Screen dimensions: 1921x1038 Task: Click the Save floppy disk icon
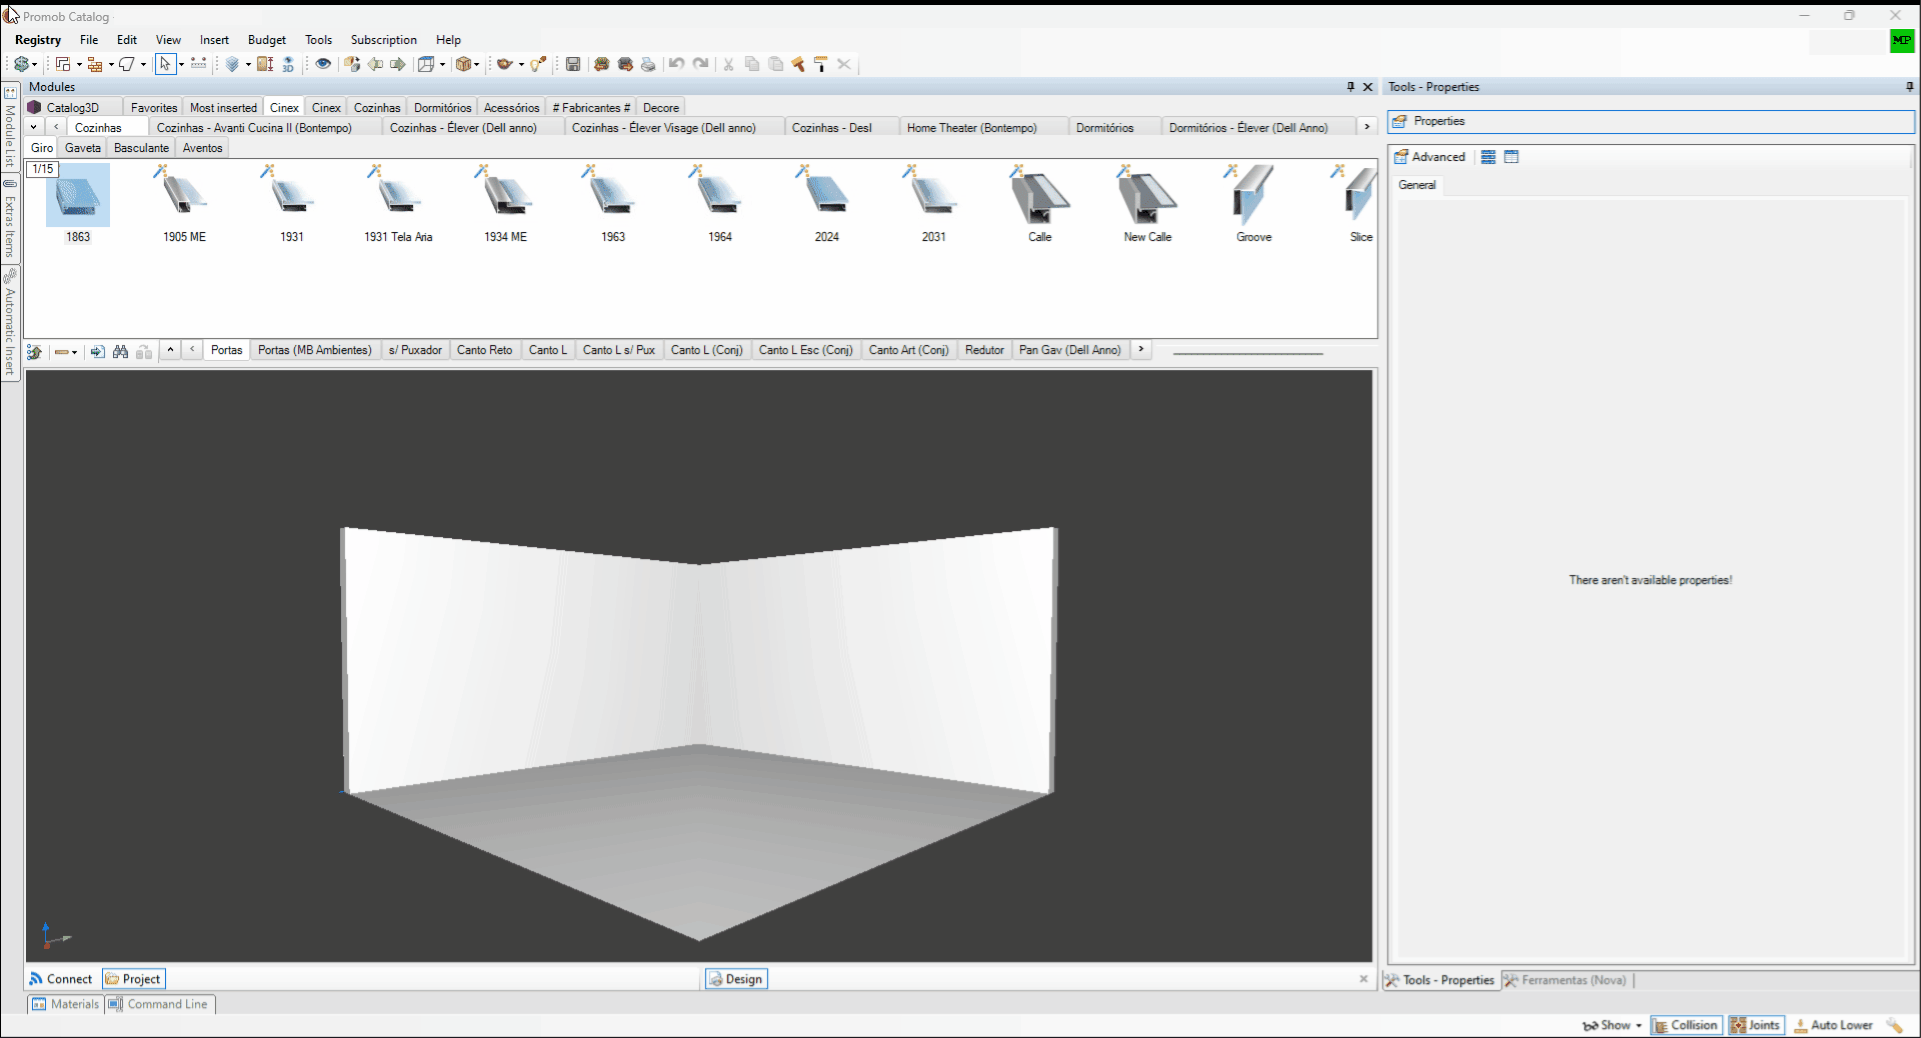click(x=573, y=64)
